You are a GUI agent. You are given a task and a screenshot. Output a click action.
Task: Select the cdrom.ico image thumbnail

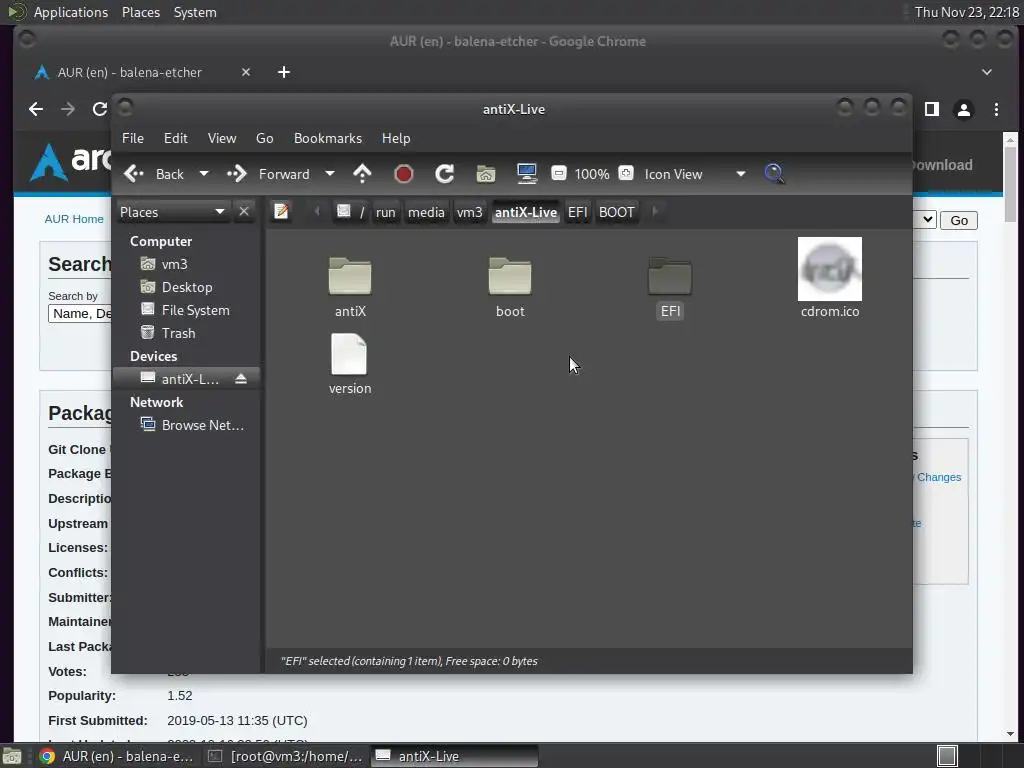pos(830,269)
